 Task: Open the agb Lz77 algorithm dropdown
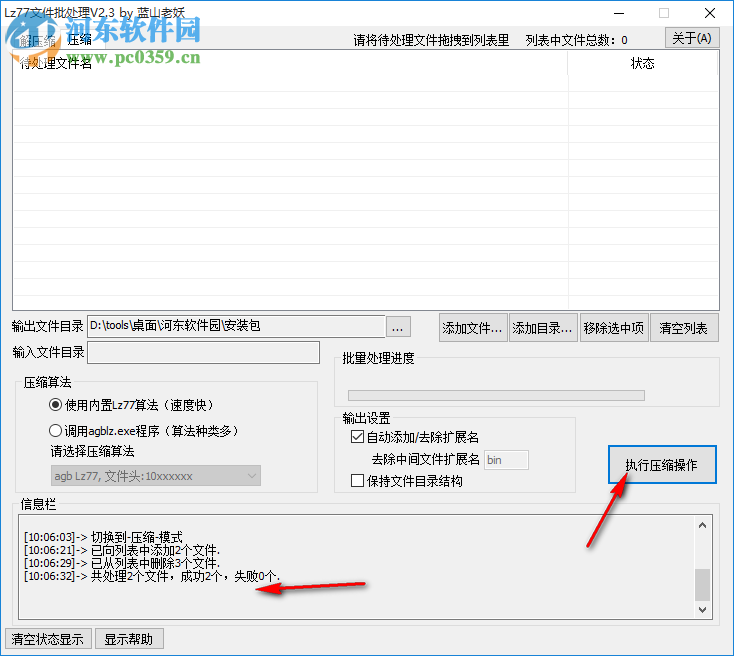click(x=155, y=476)
